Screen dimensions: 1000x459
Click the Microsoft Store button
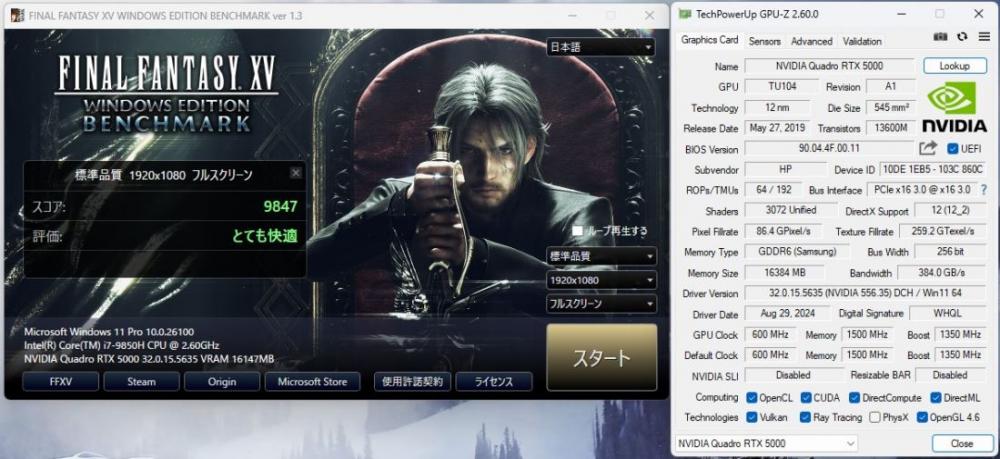[312, 381]
